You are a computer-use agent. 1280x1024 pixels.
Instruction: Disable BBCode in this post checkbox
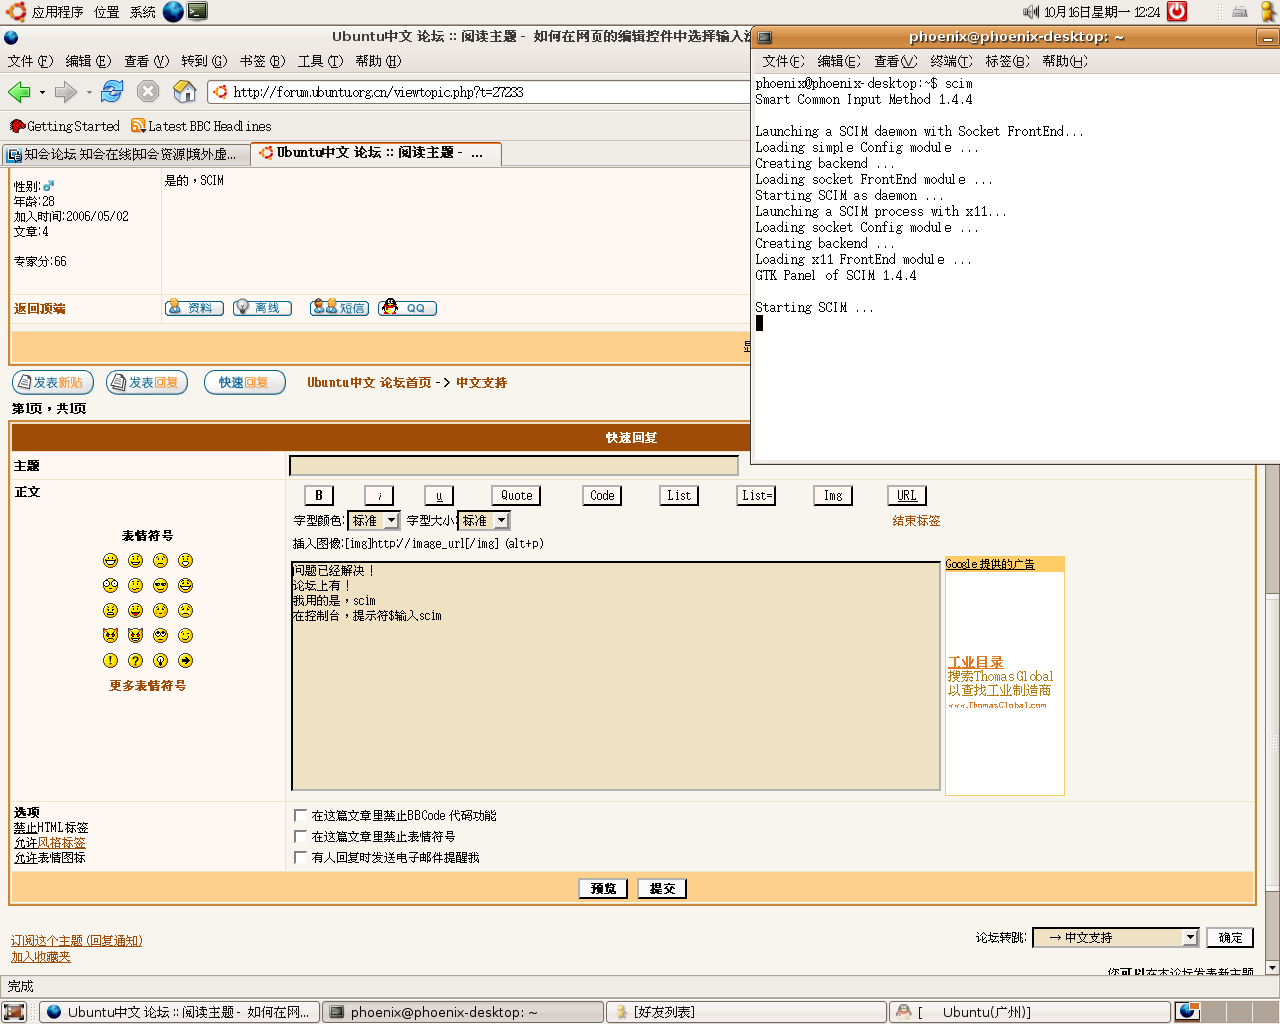point(300,815)
